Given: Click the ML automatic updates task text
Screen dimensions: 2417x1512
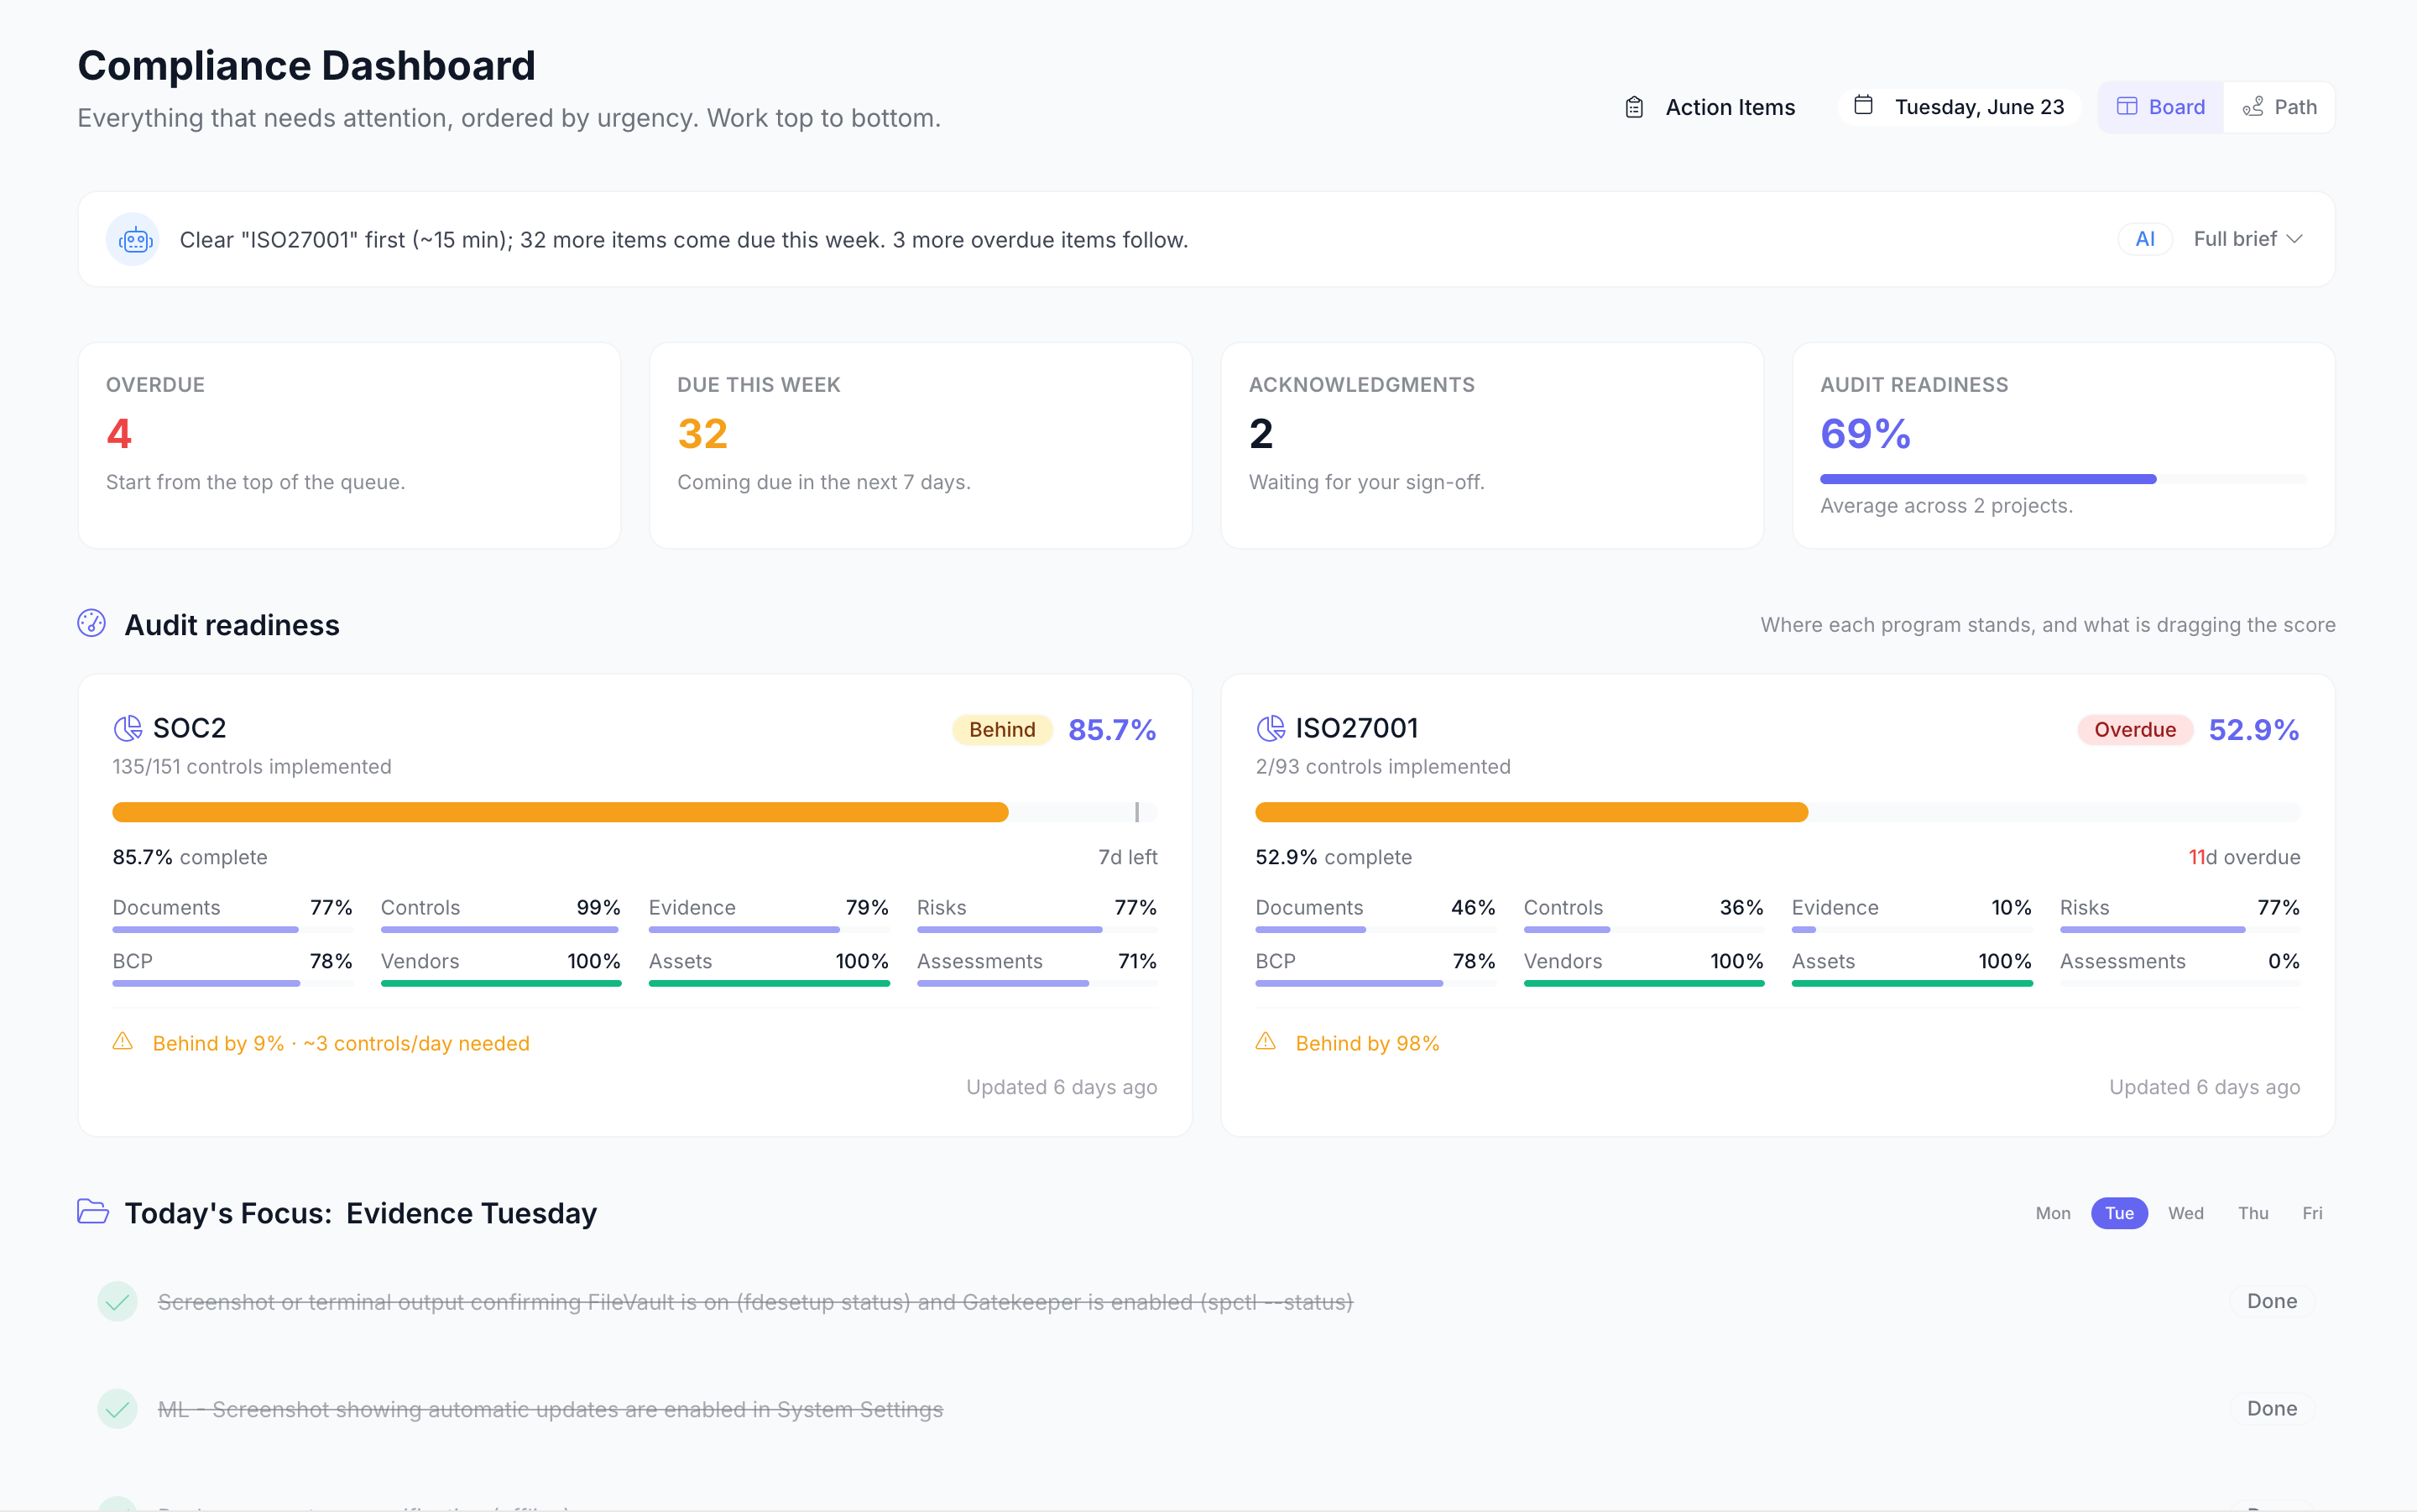Looking at the screenshot, I should coord(550,1409).
